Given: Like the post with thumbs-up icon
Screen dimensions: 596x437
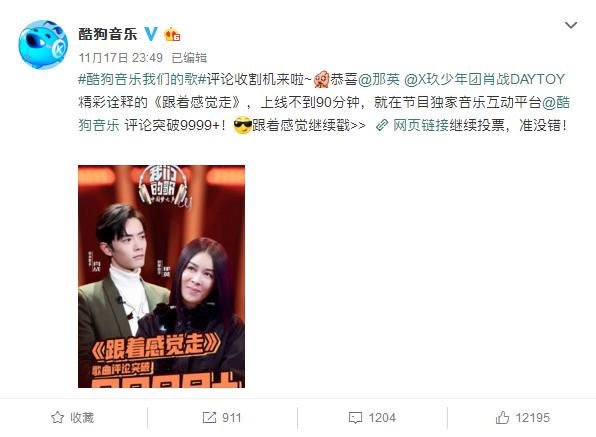Looking at the screenshot, I should [502, 417].
